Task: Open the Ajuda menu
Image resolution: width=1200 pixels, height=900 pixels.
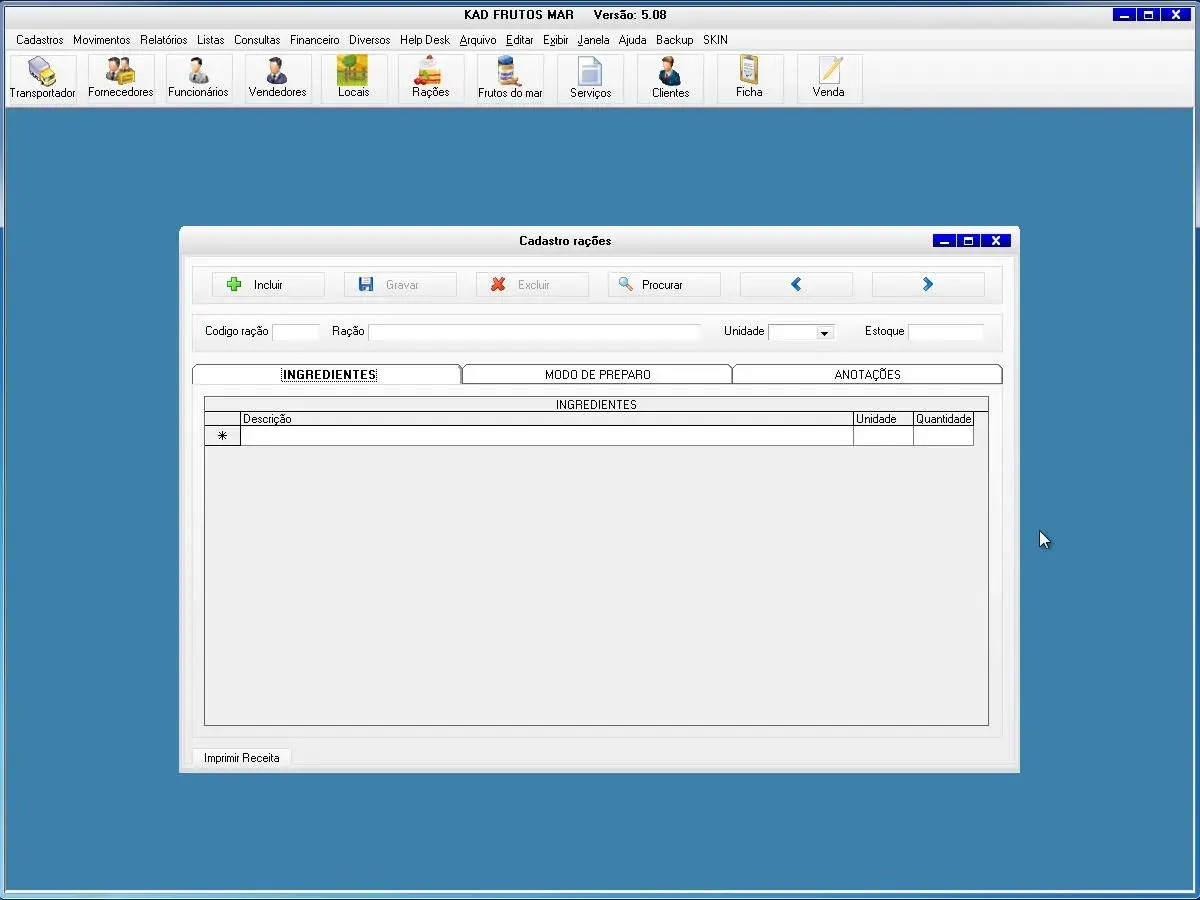Action: (633, 40)
